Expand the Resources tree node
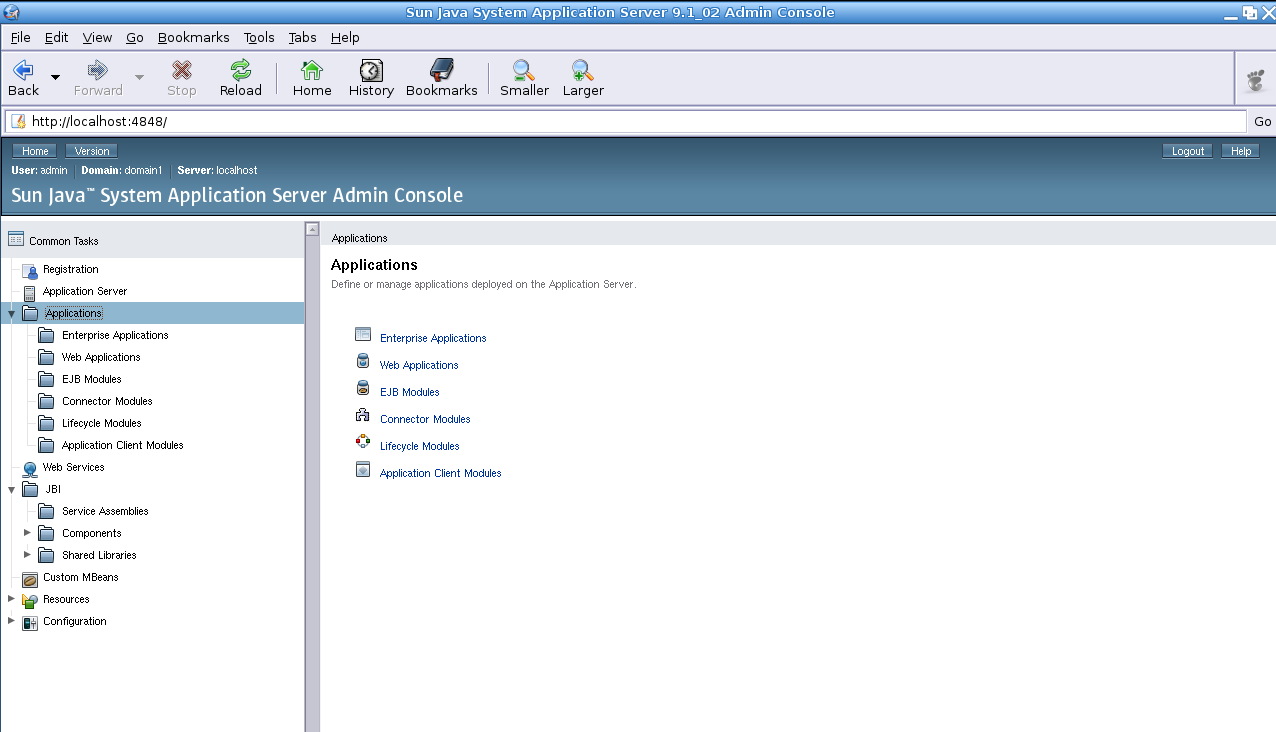This screenshot has width=1276, height=732. [x=11, y=598]
